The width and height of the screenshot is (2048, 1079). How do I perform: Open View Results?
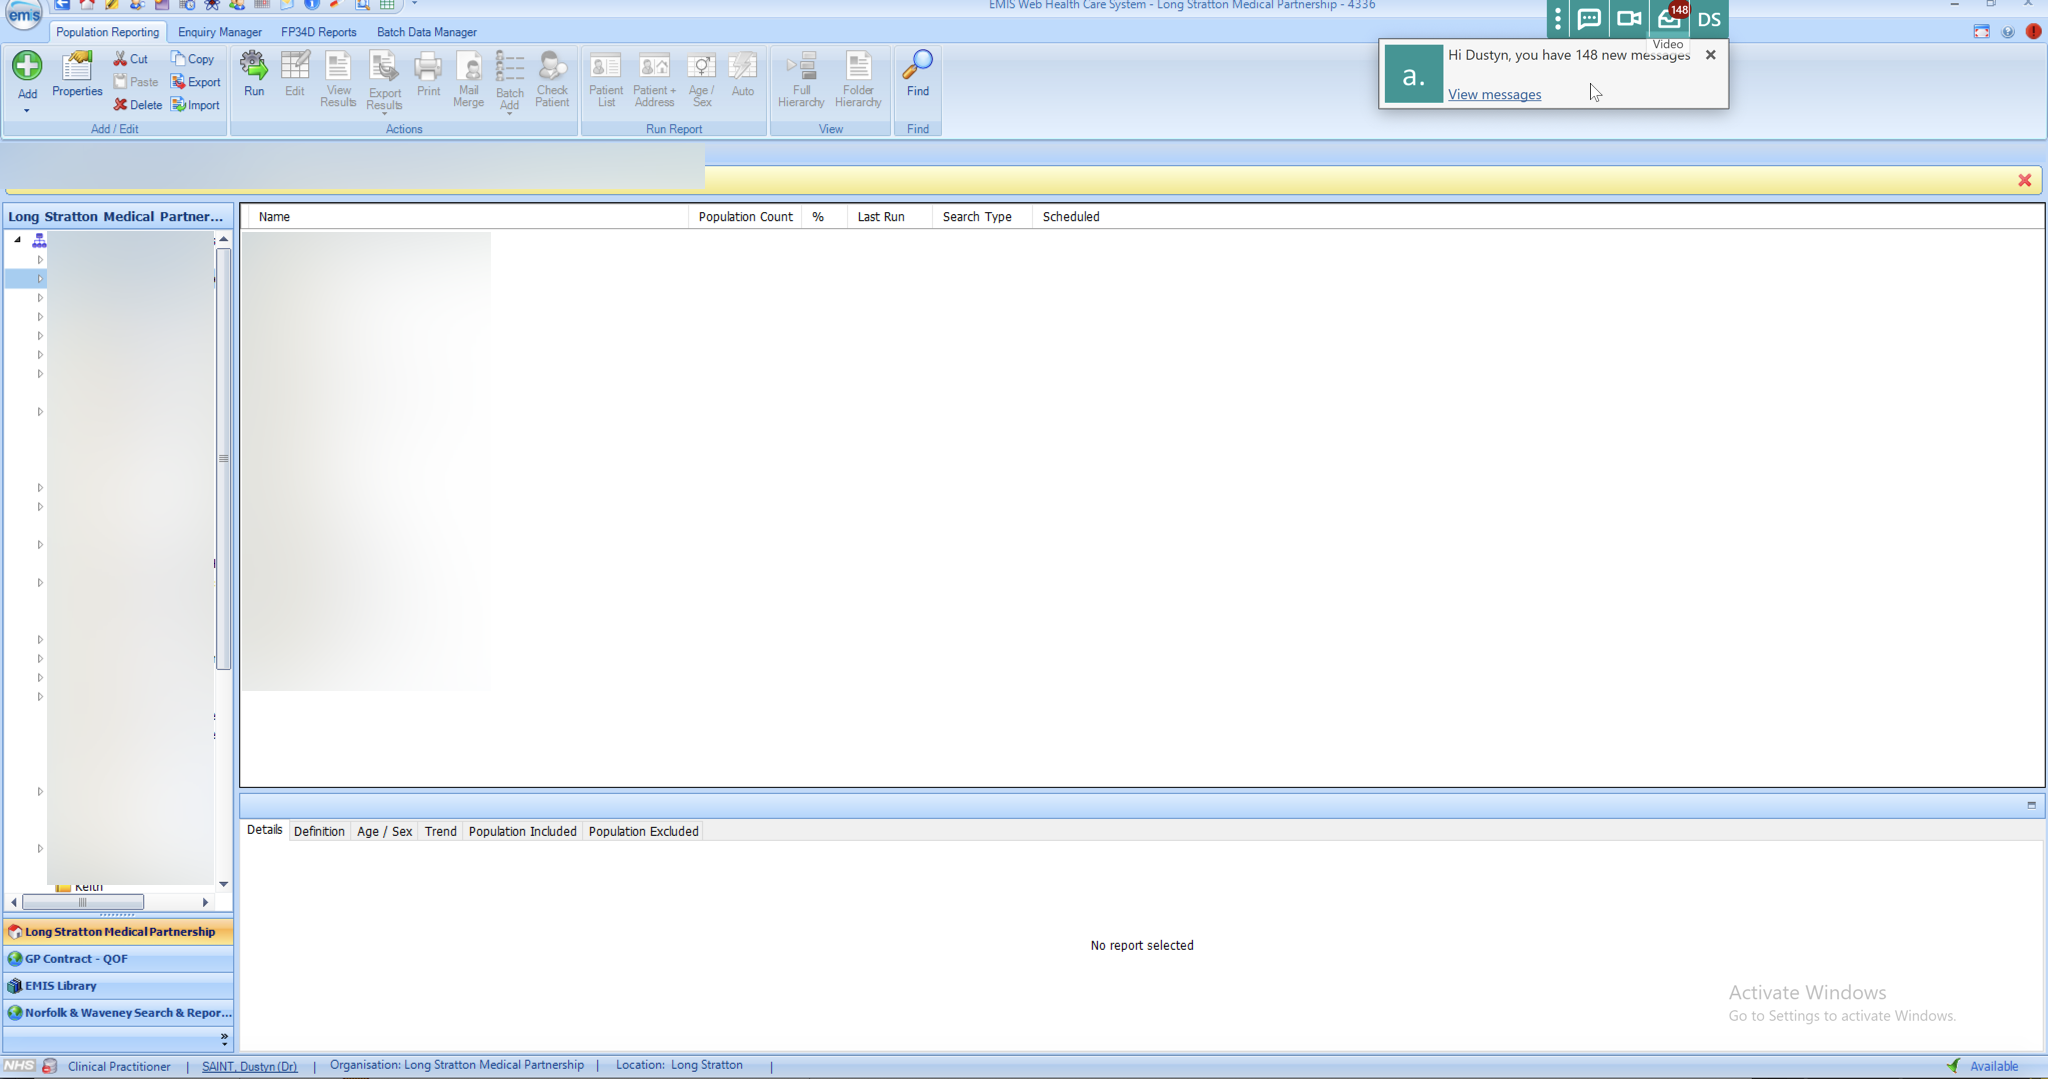pyautogui.click(x=338, y=80)
